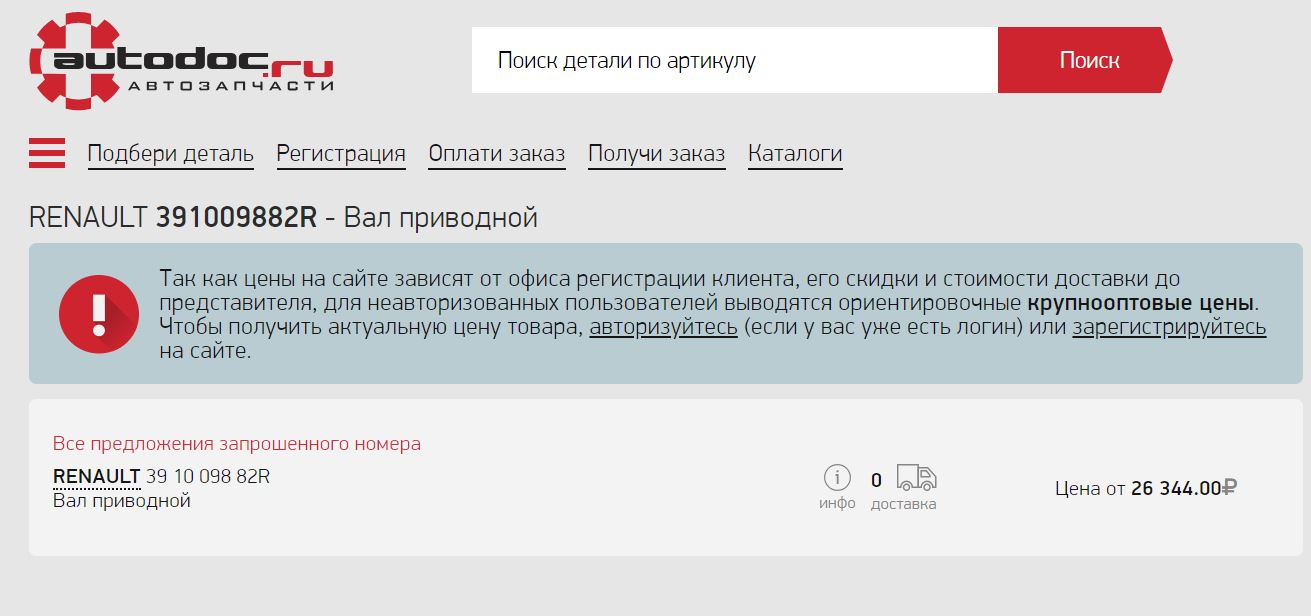The image size is (1311, 616).
Task: Open the Получи заказ menu link
Action: 657,154
